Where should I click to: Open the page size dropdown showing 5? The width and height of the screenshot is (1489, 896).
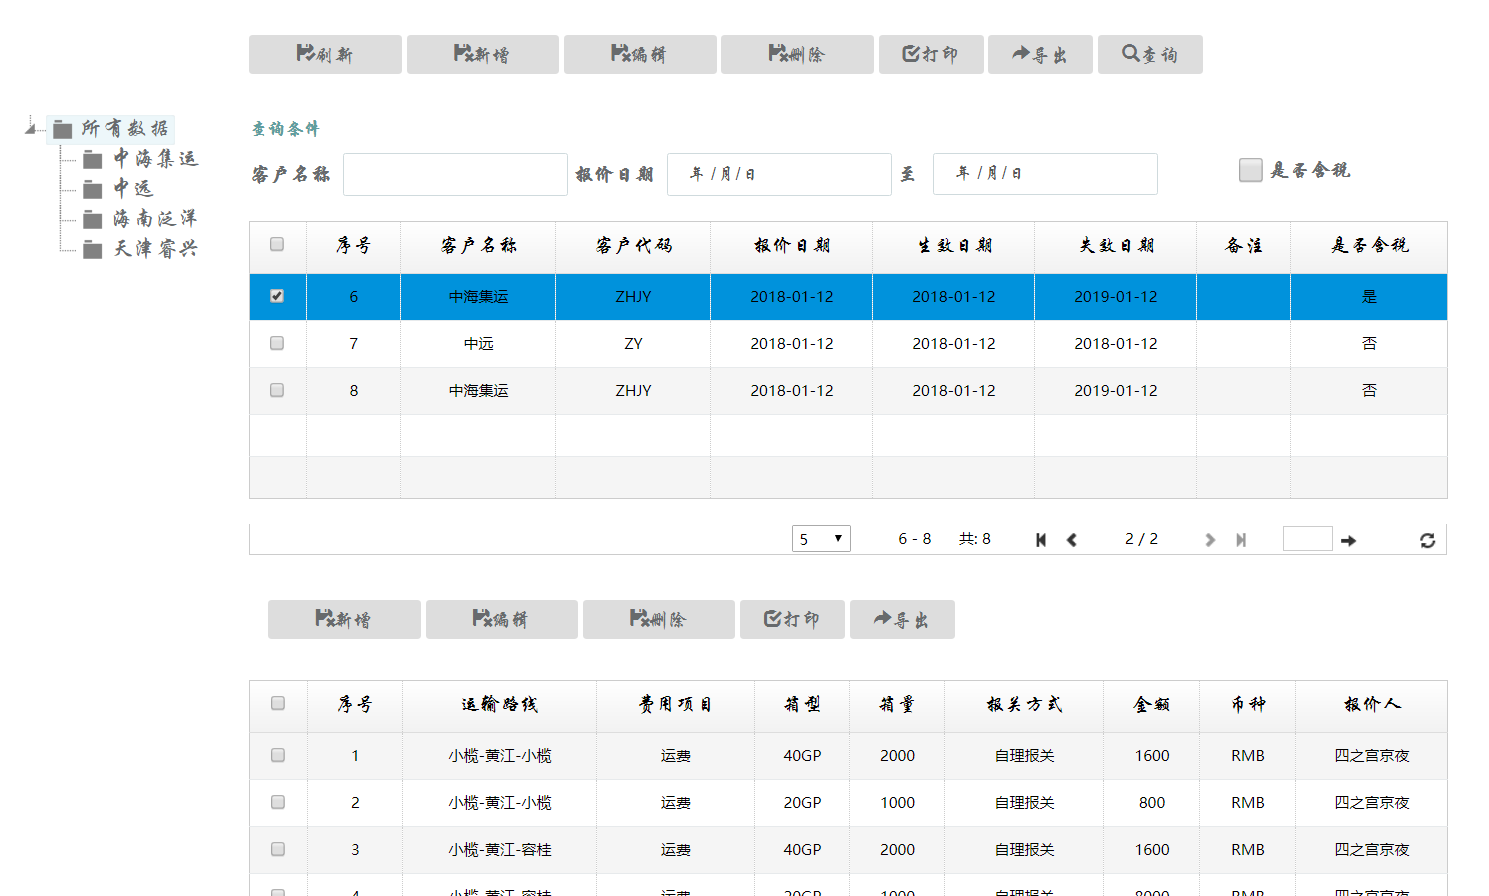point(821,539)
